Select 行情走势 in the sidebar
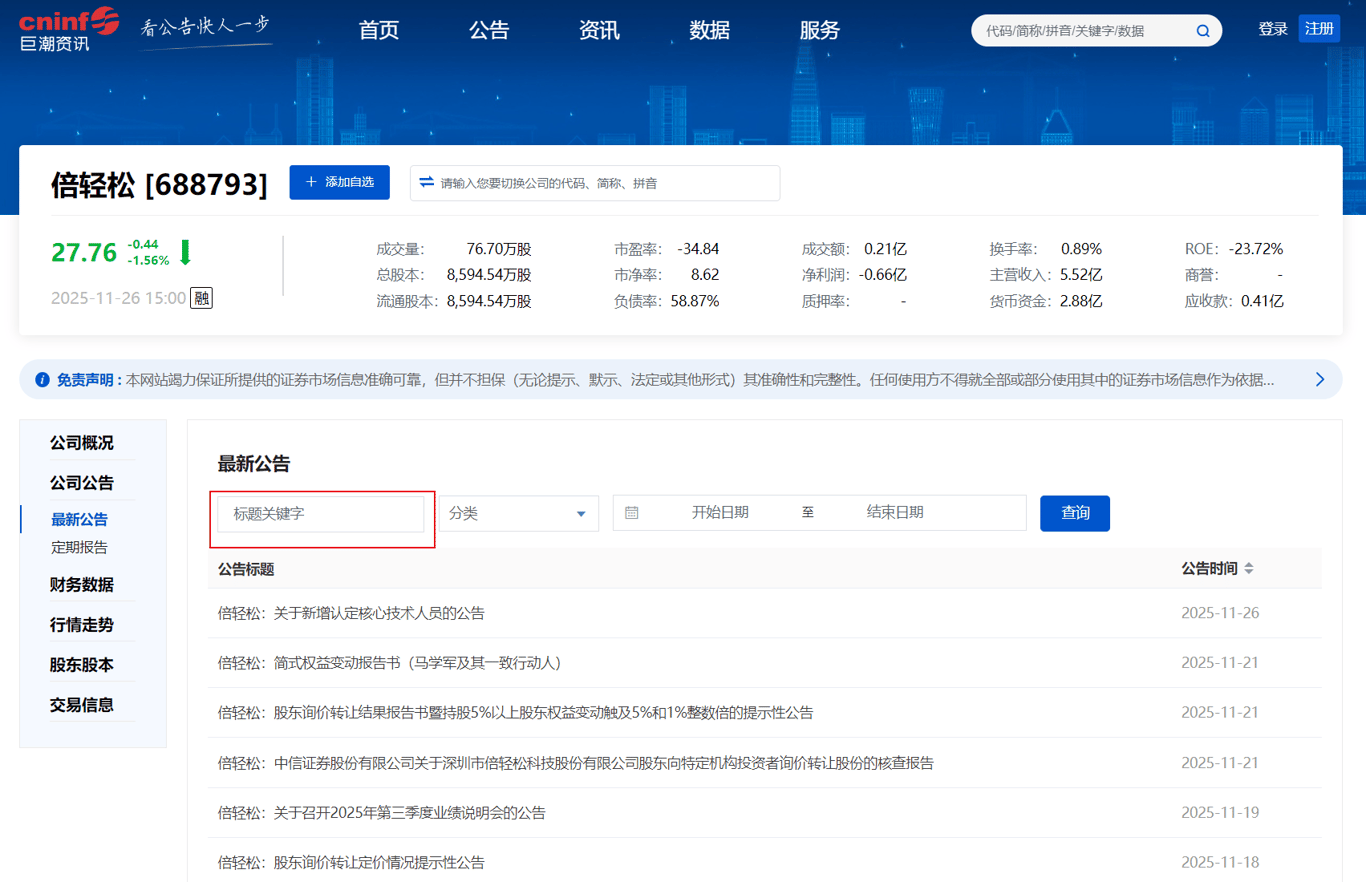 click(x=82, y=625)
